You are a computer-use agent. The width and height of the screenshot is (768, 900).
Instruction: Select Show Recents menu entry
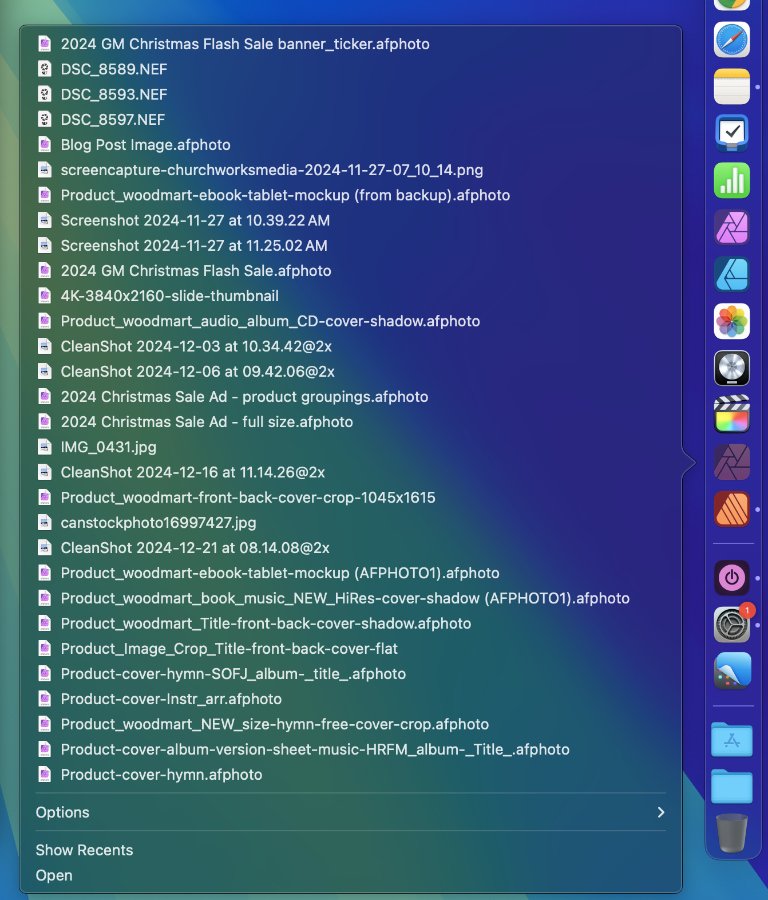tap(351, 850)
